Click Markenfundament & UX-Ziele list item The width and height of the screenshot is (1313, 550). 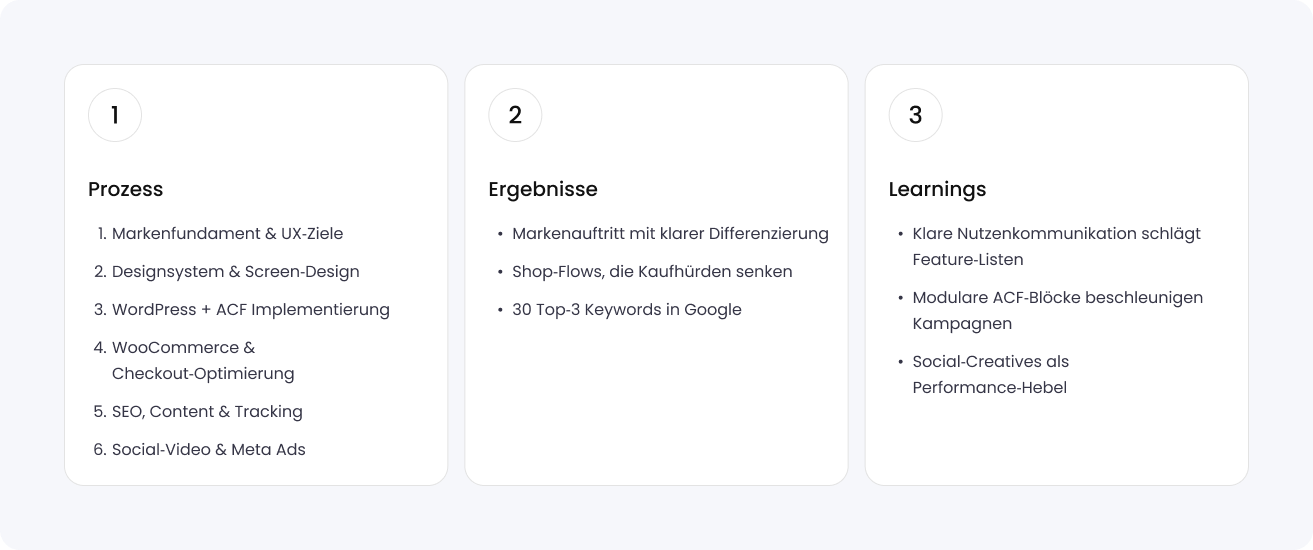click(227, 233)
